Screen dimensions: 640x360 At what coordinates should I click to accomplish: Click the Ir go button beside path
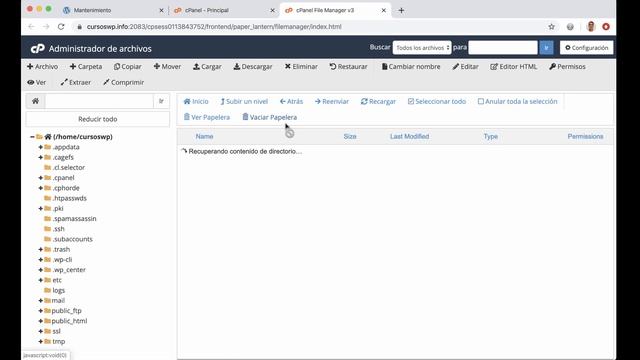tap(161, 101)
